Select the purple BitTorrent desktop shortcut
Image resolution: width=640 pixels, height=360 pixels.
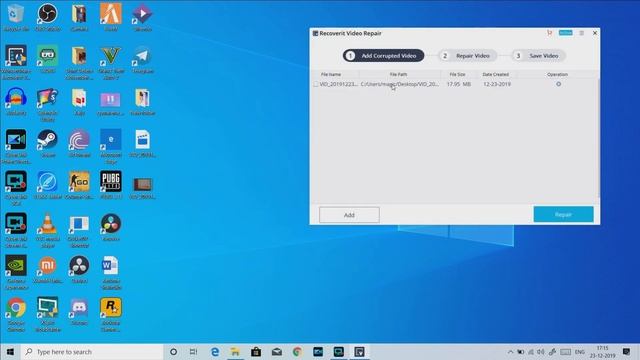point(79,144)
